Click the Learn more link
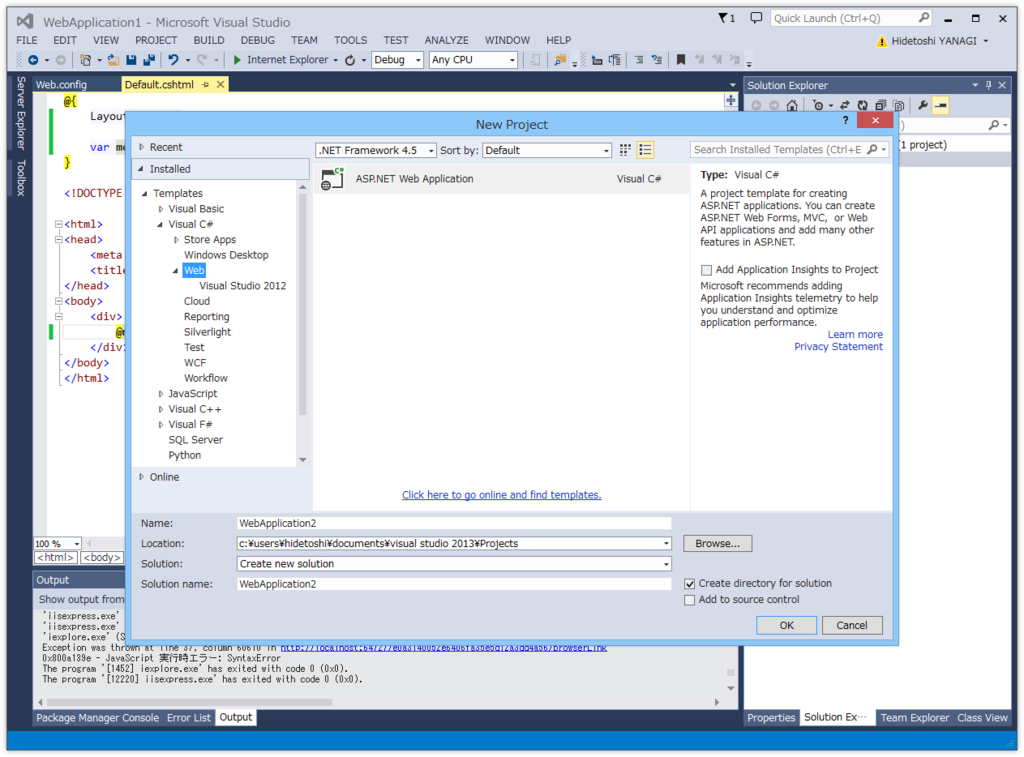This screenshot has height=757, width=1024. (855, 334)
